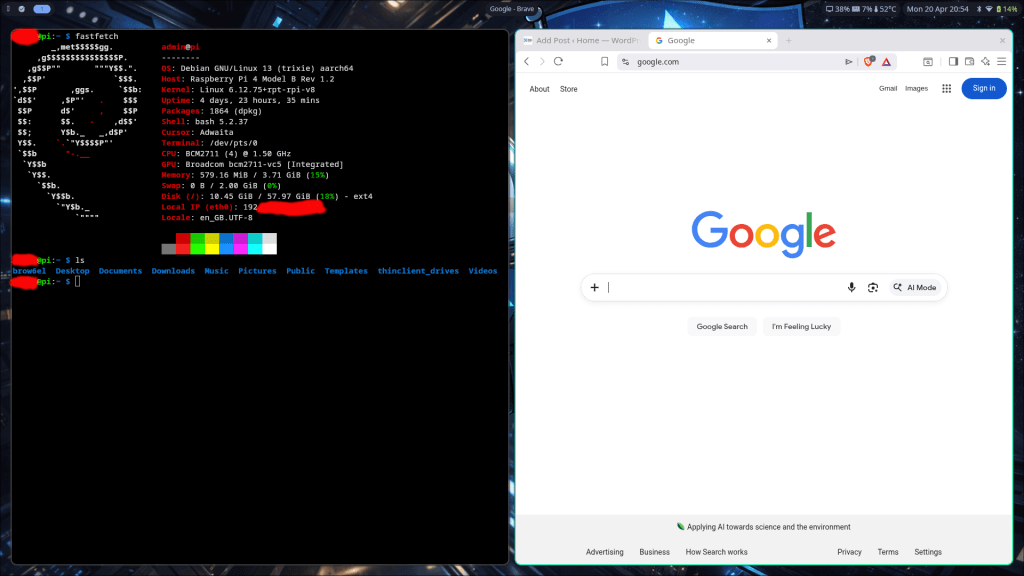Open the Gmail link
The height and width of the screenshot is (576, 1024).
[887, 88]
